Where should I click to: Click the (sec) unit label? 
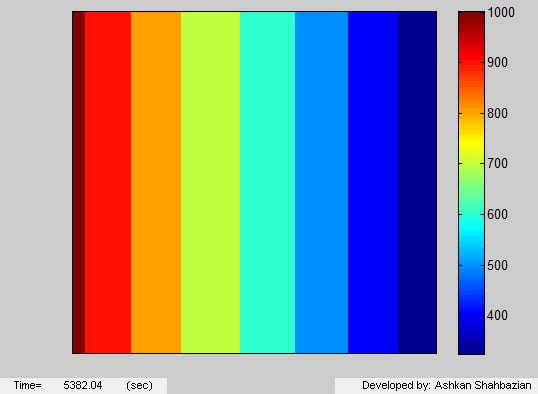tap(139, 386)
